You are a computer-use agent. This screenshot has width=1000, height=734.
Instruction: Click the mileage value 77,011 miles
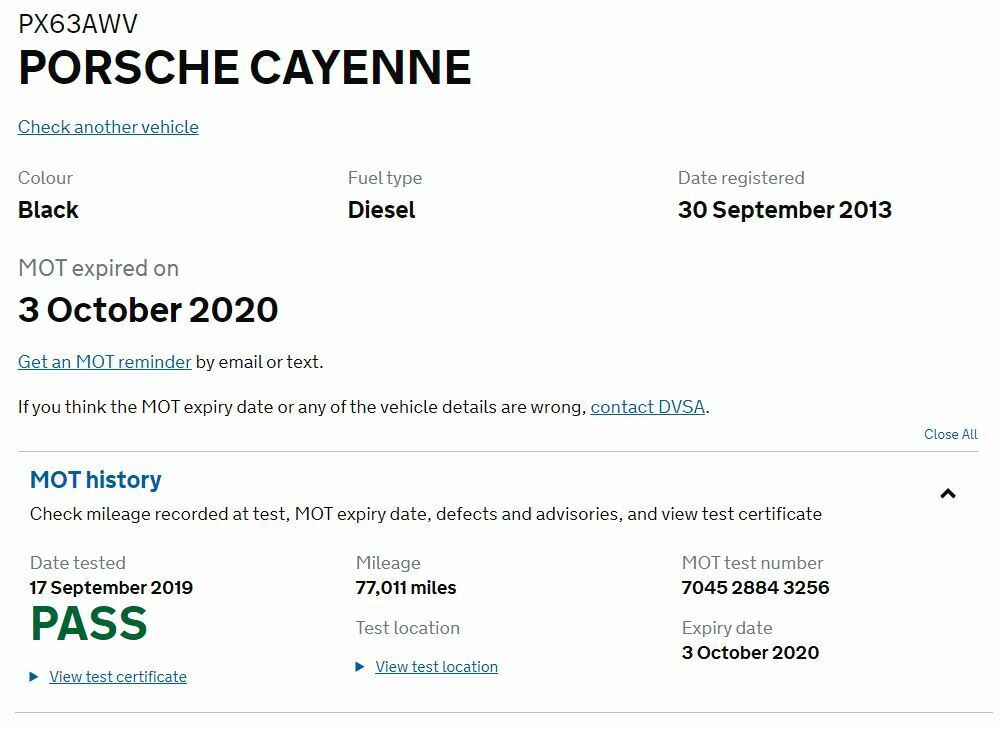[405, 588]
